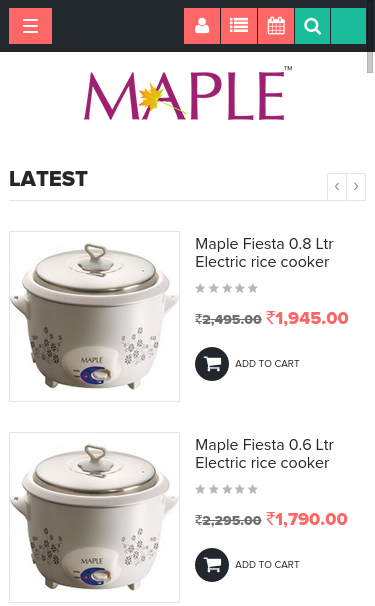Open the search magnifier icon

click(x=312, y=26)
